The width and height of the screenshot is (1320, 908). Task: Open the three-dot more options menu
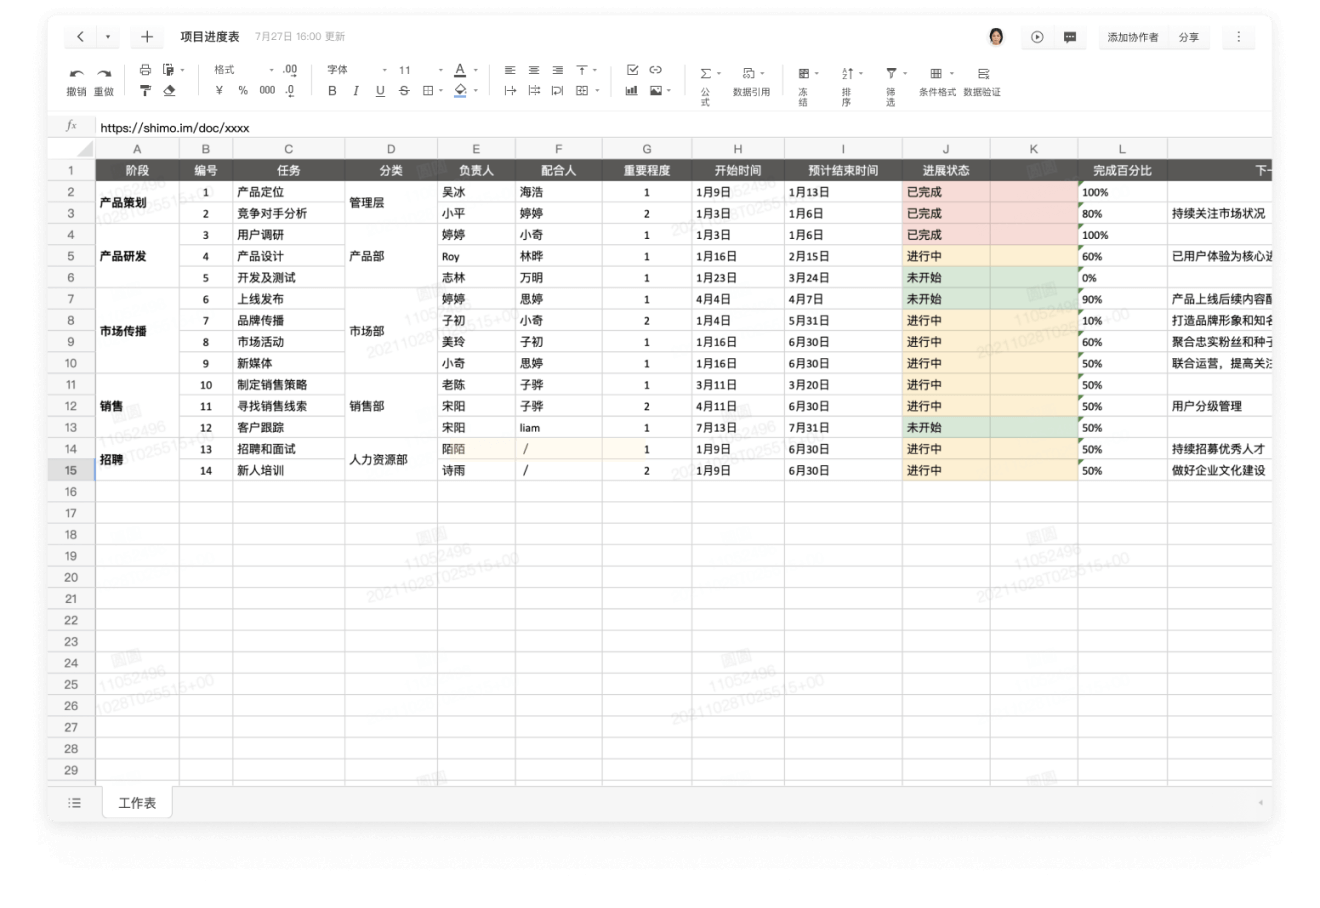pyautogui.click(x=1238, y=37)
